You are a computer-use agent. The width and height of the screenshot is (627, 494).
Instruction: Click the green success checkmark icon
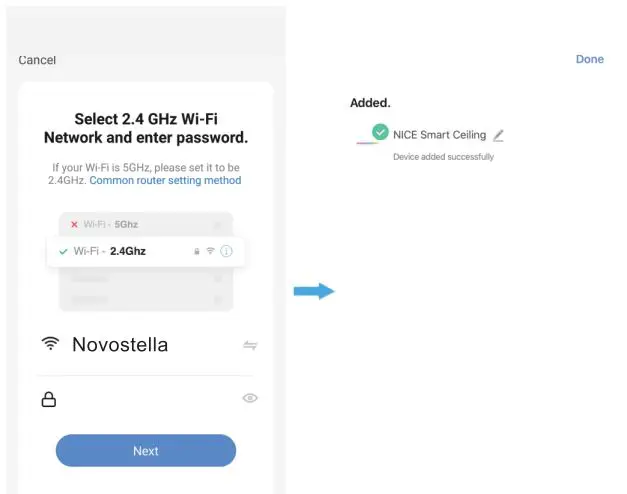[379, 132]
